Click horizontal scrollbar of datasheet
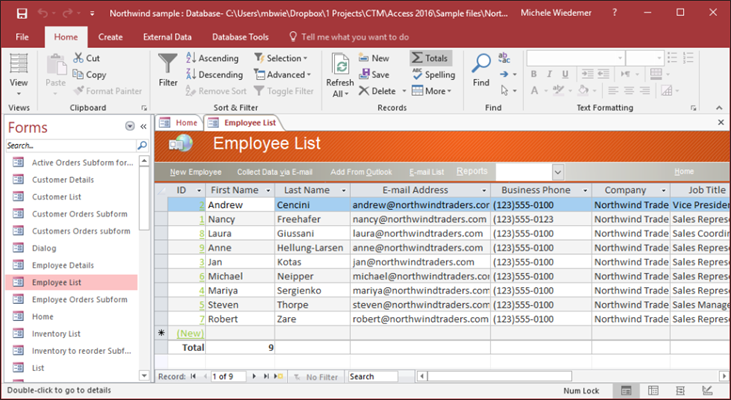Viewport: 731px width, 400px height. point(499,376)
